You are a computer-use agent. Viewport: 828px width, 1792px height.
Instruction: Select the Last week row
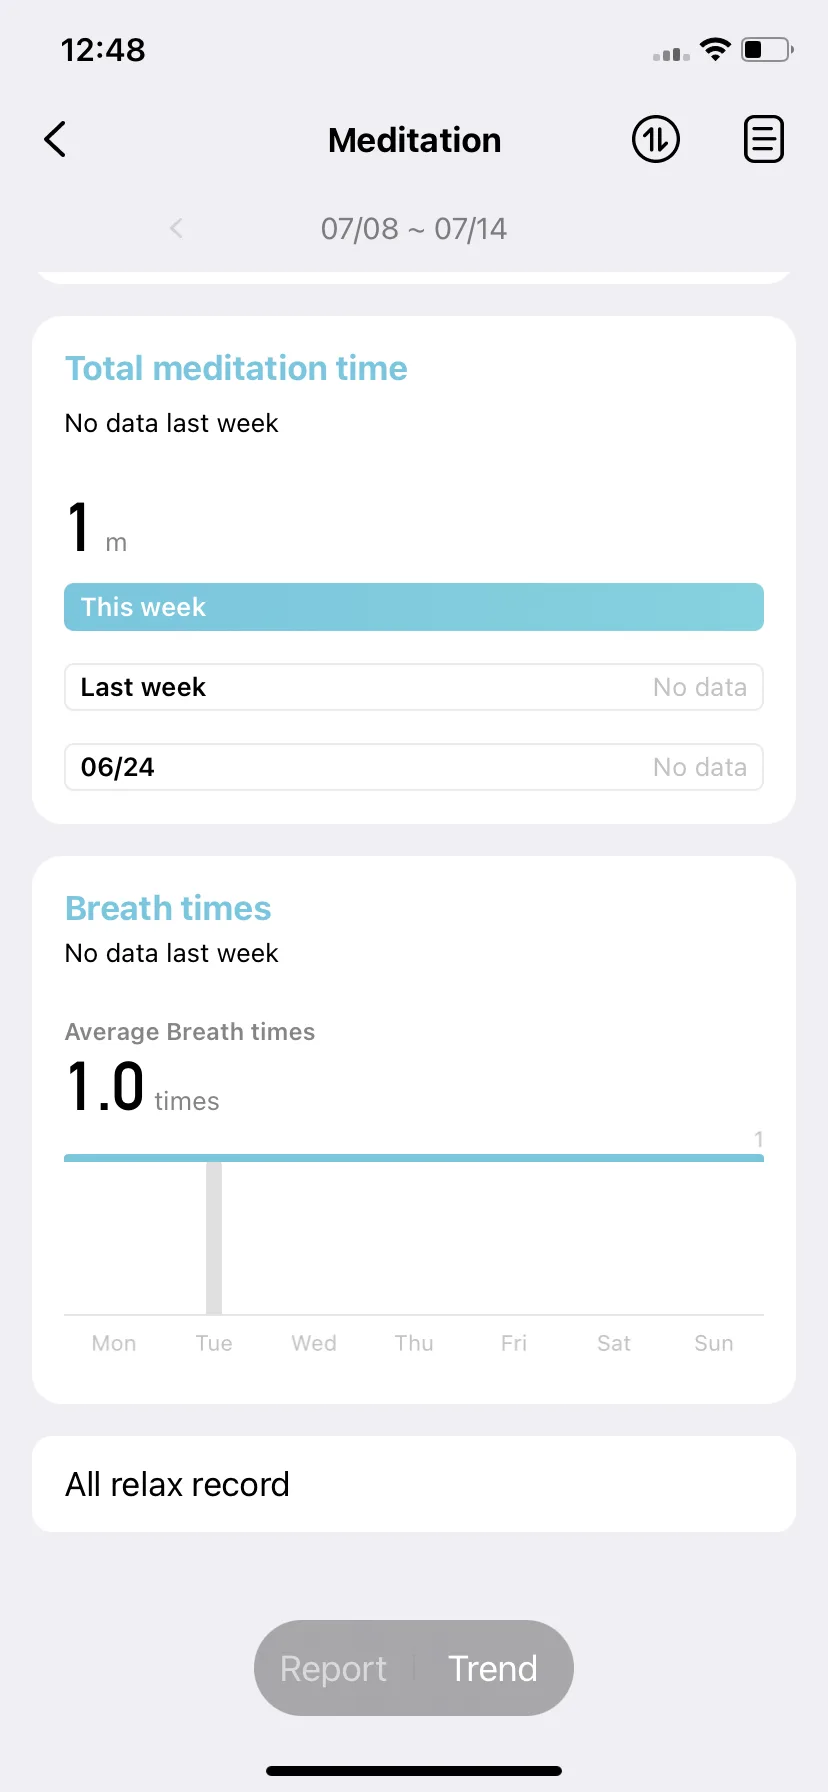pyautogui.click(x=414, y=687)
